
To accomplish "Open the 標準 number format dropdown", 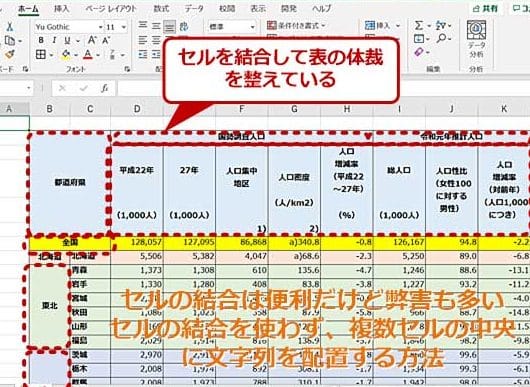I will (252, 27).
